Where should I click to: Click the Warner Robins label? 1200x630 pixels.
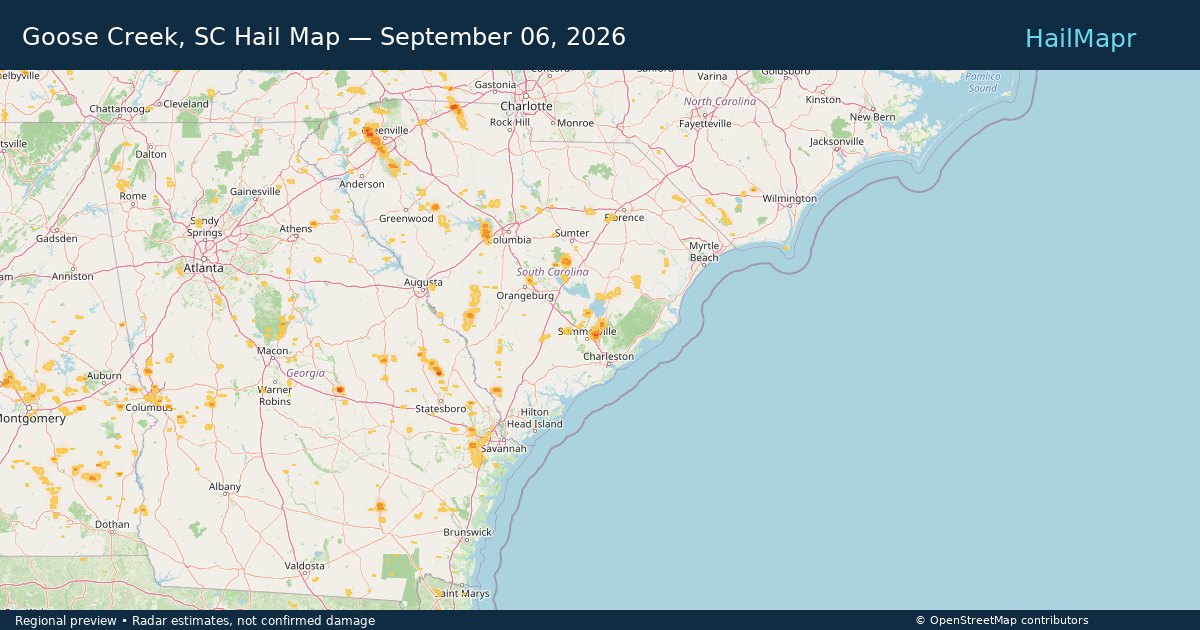click(274, 396)
